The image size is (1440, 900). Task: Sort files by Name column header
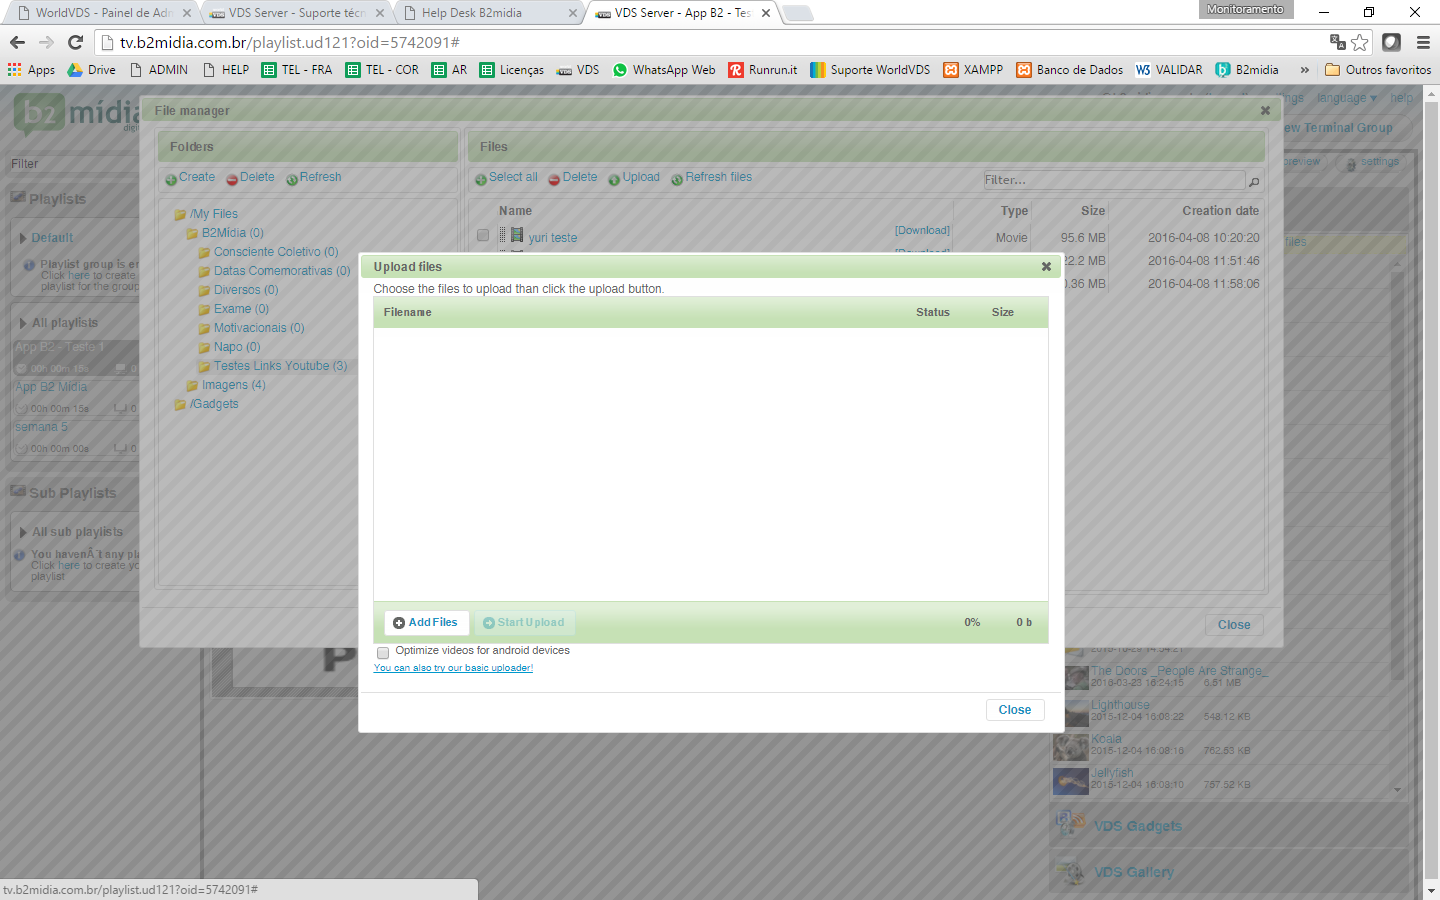[515, 211]
